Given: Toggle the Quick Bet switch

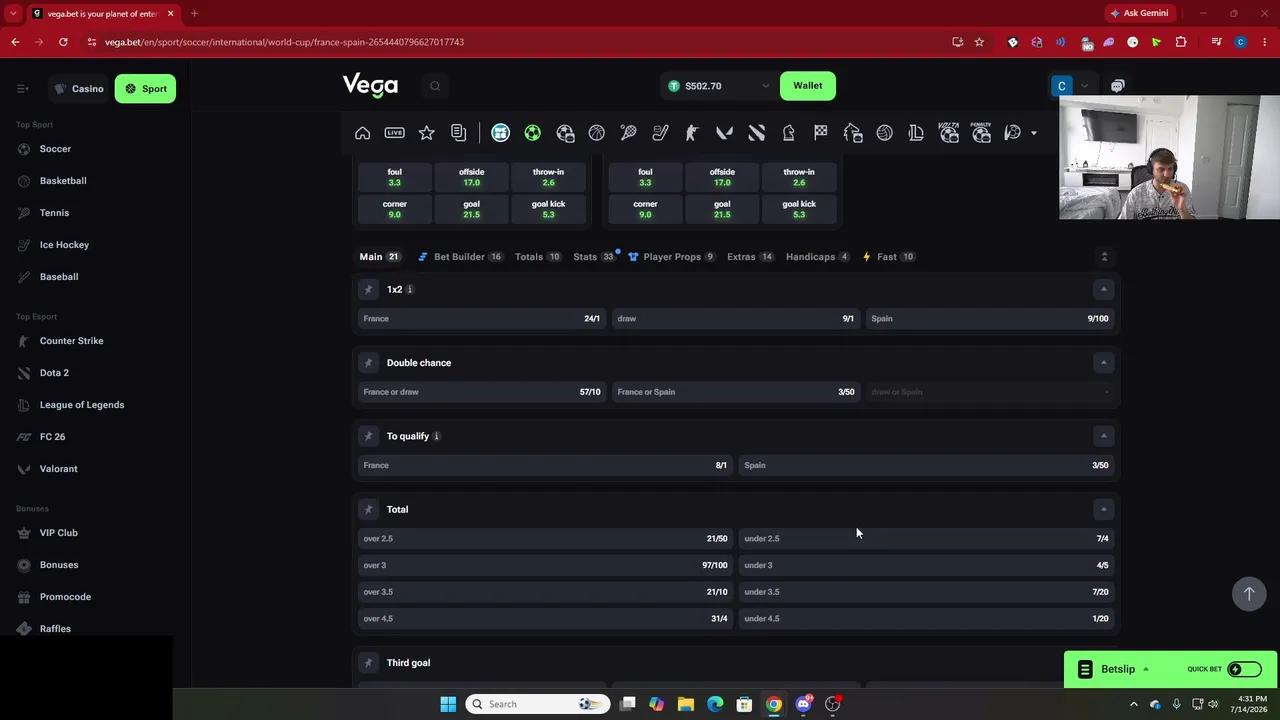Looking at the screenshot, I should (1244, 669).
